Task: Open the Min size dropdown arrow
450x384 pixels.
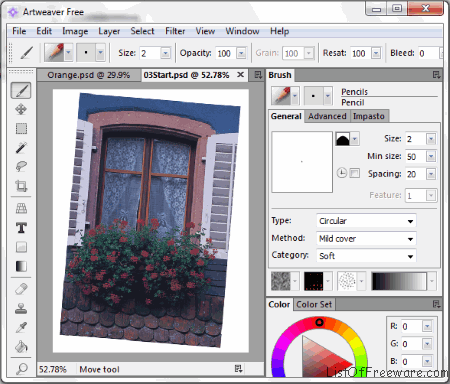Action: [431, 156]
